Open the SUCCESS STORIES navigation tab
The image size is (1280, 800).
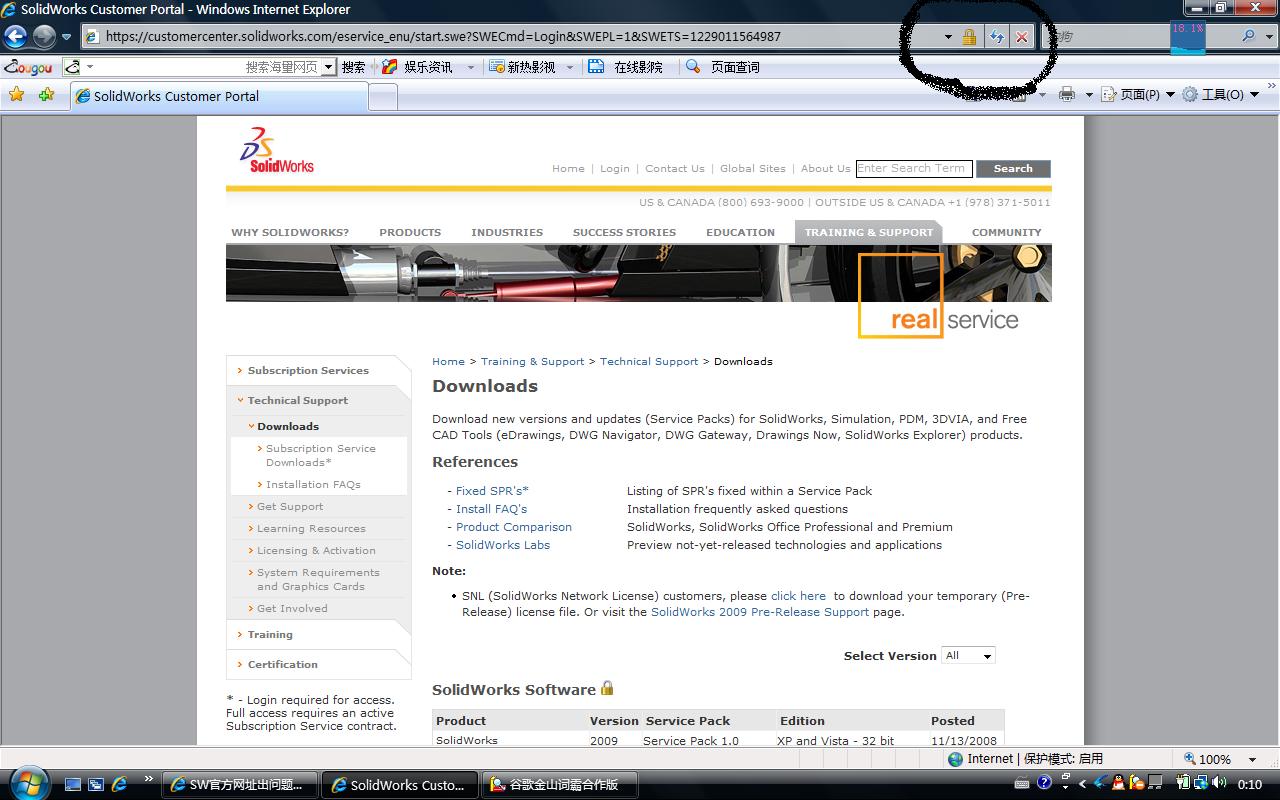tap(624, 232)
